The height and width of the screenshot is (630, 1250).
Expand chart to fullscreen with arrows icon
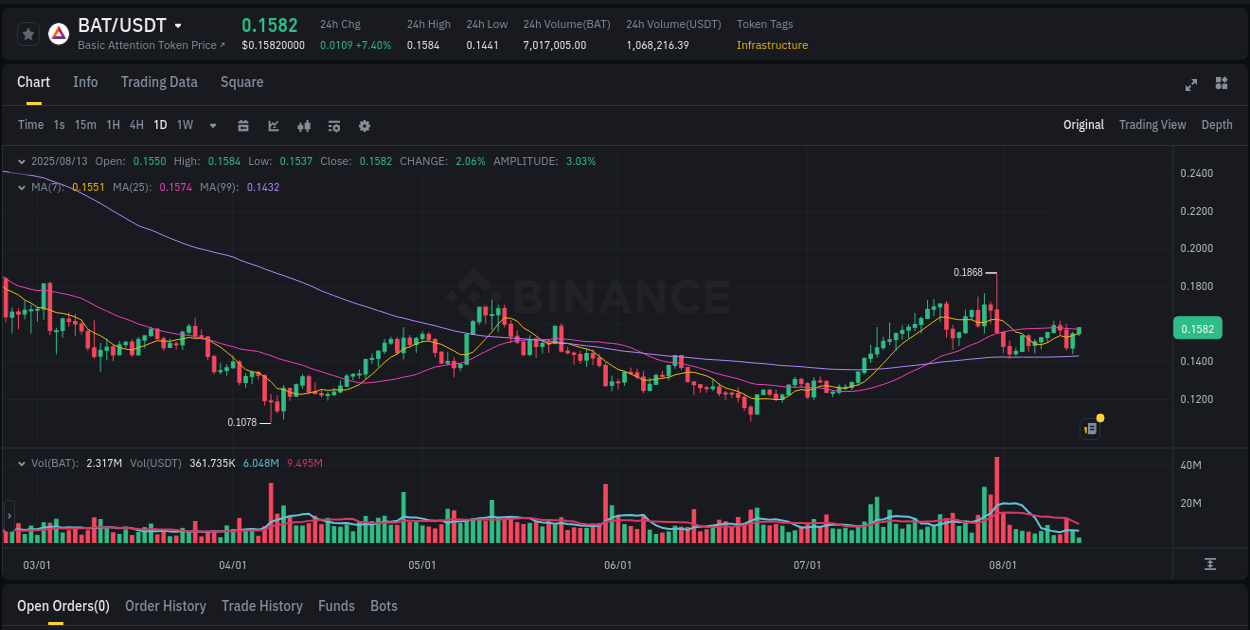point(1191,85)
